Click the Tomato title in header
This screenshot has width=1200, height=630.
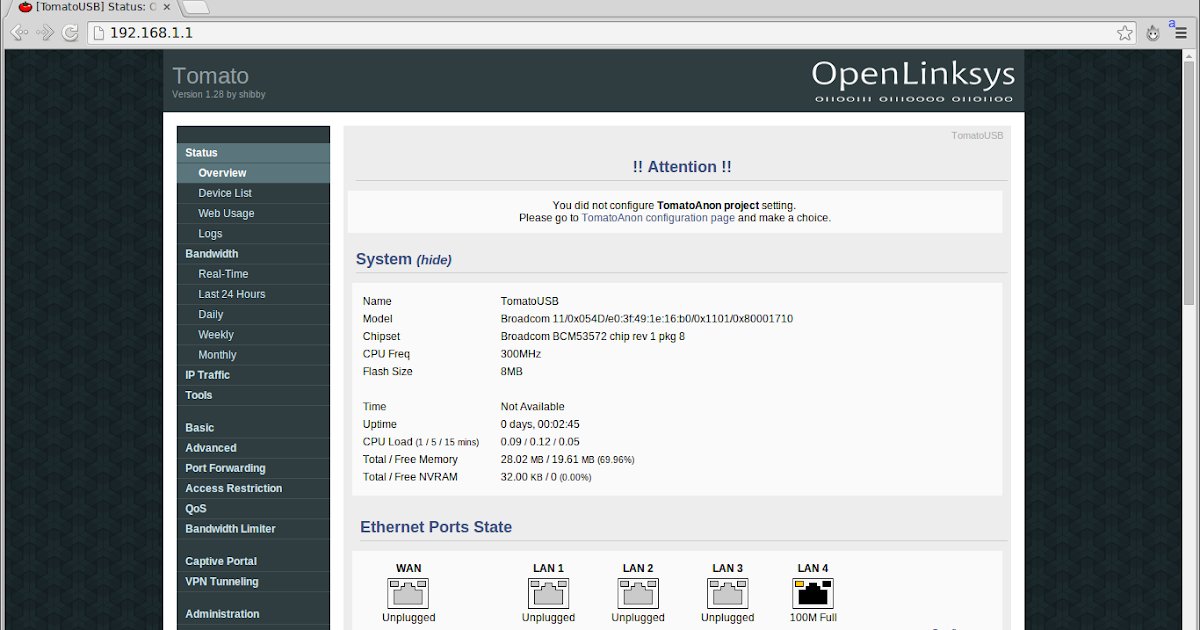[x=210, y=76]
